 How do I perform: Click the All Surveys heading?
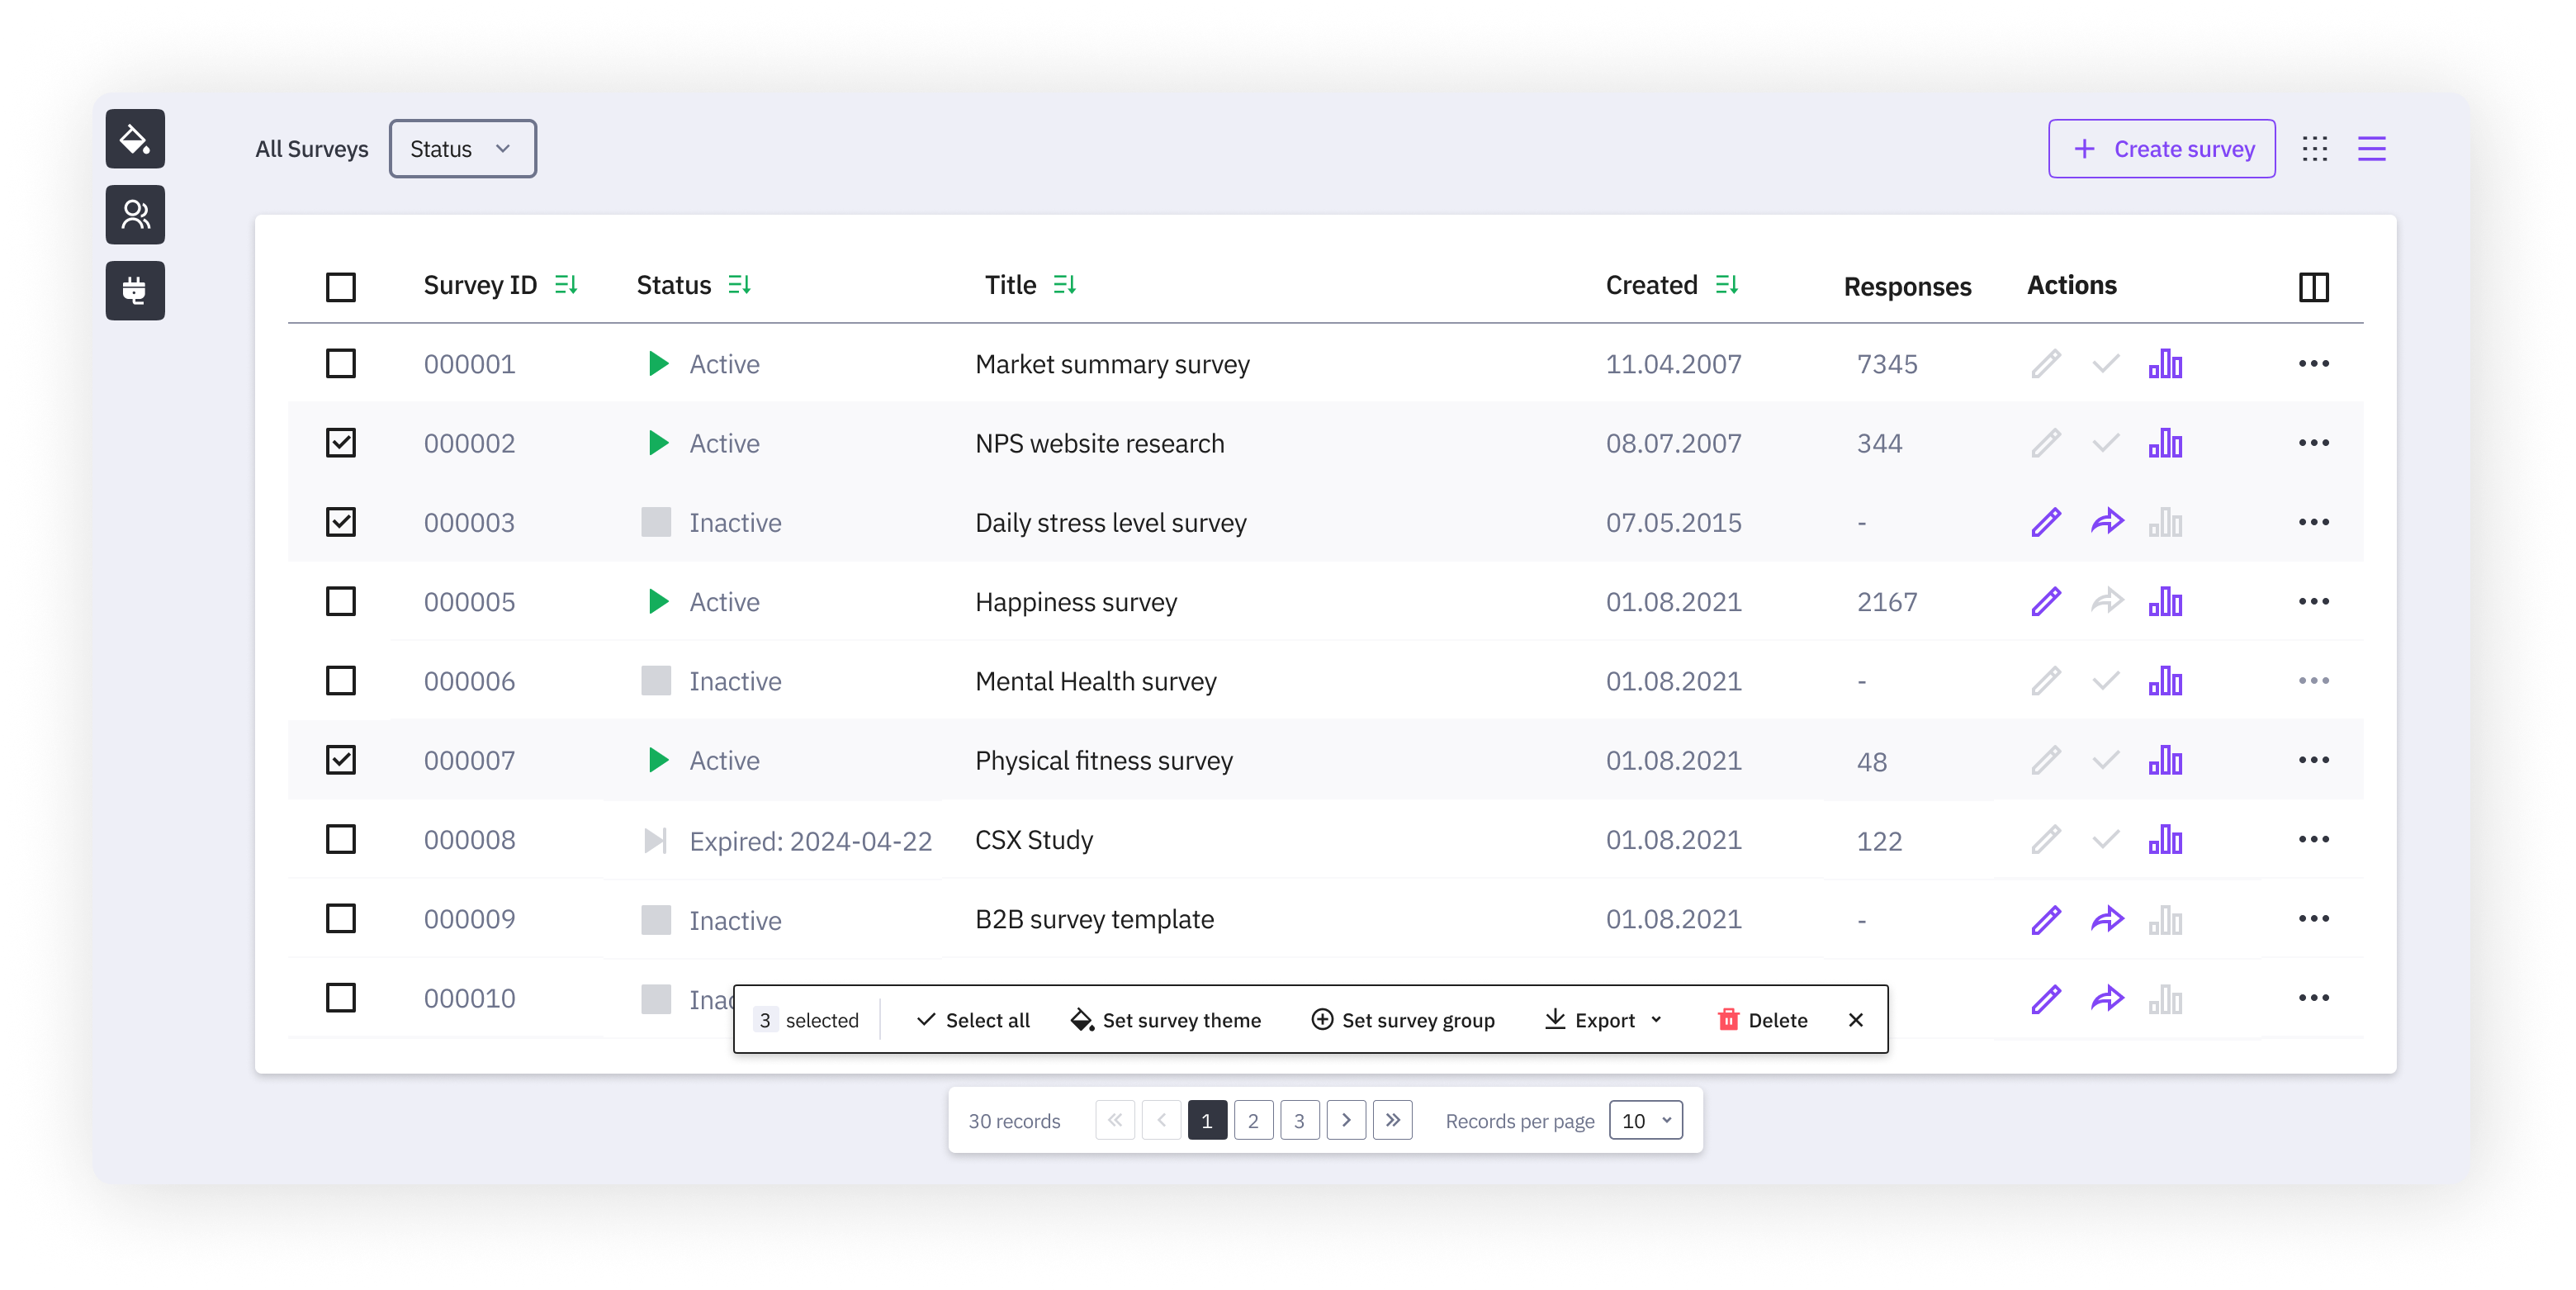pyautogui.click(x=312, y=149)
